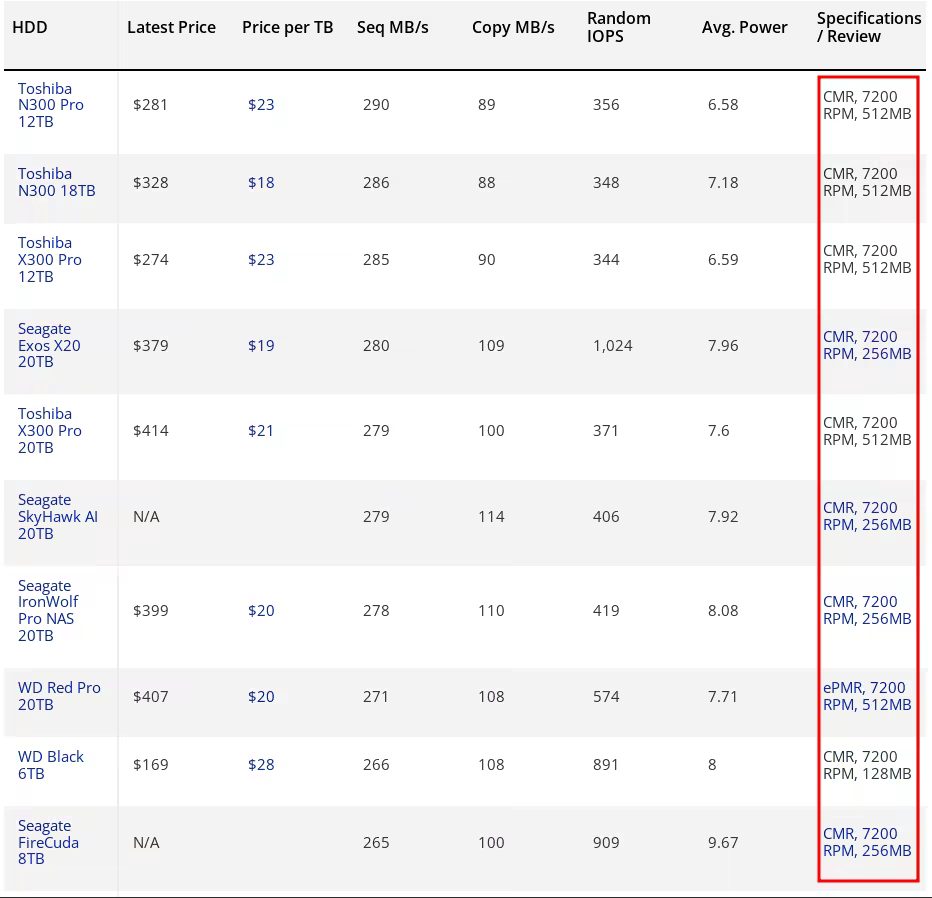Open the Toshiba N300 Pro 12TB link
The image size is (932, 898).
click(x=50, y=105)
